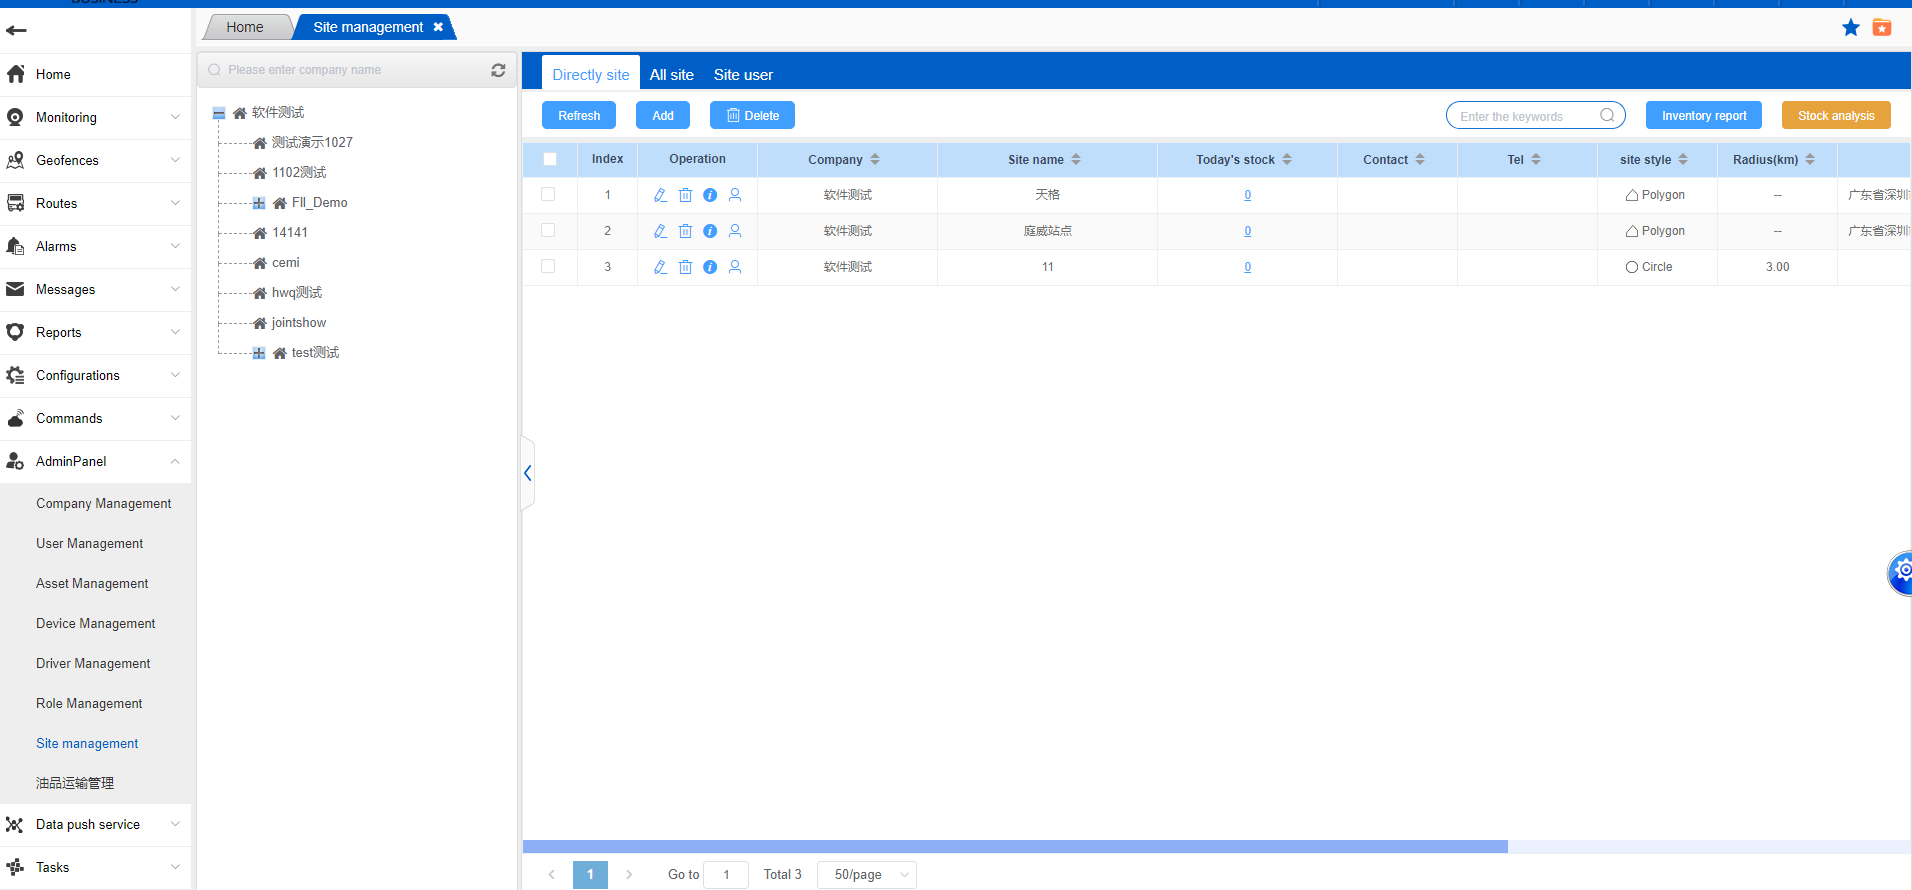Open the Site user tab
This screenshot has width=1912, height=890.
(x=743, y=75)
